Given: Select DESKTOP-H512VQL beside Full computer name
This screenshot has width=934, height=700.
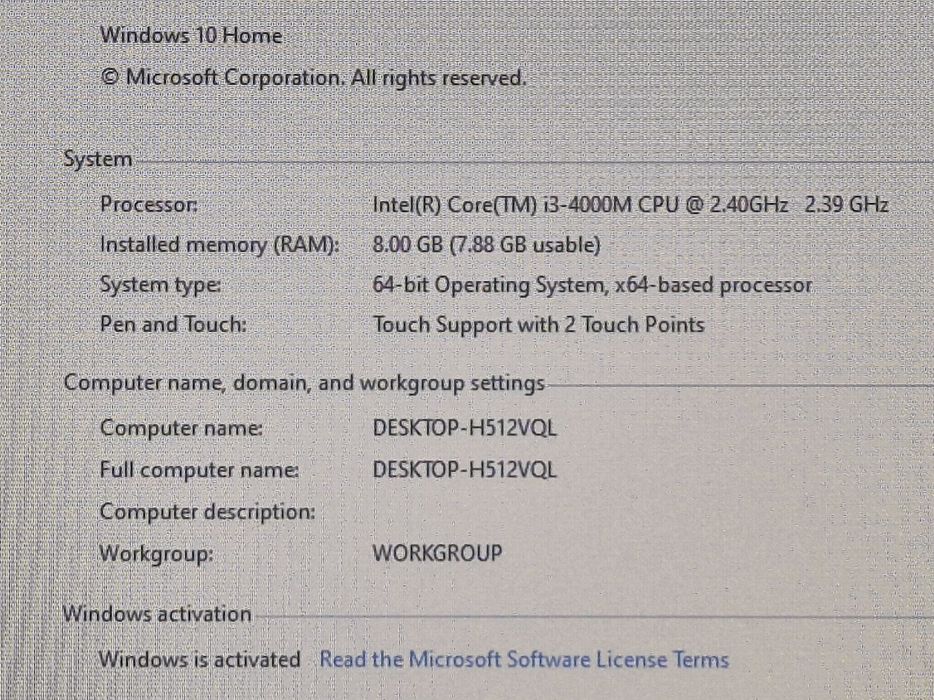Looking at the screenshot, I should [x=465, y=470].
